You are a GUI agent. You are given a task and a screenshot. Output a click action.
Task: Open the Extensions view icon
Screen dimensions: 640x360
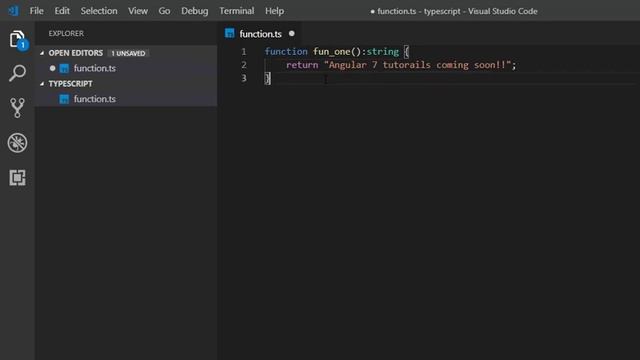pyautogui.click(x=18, y=178)
